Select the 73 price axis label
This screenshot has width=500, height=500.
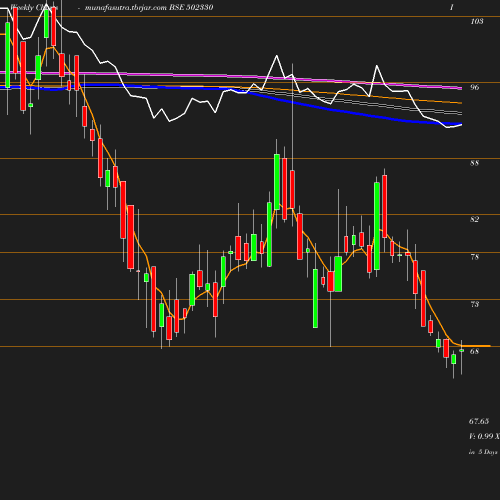pyautogui.click(x=475, y=304)
